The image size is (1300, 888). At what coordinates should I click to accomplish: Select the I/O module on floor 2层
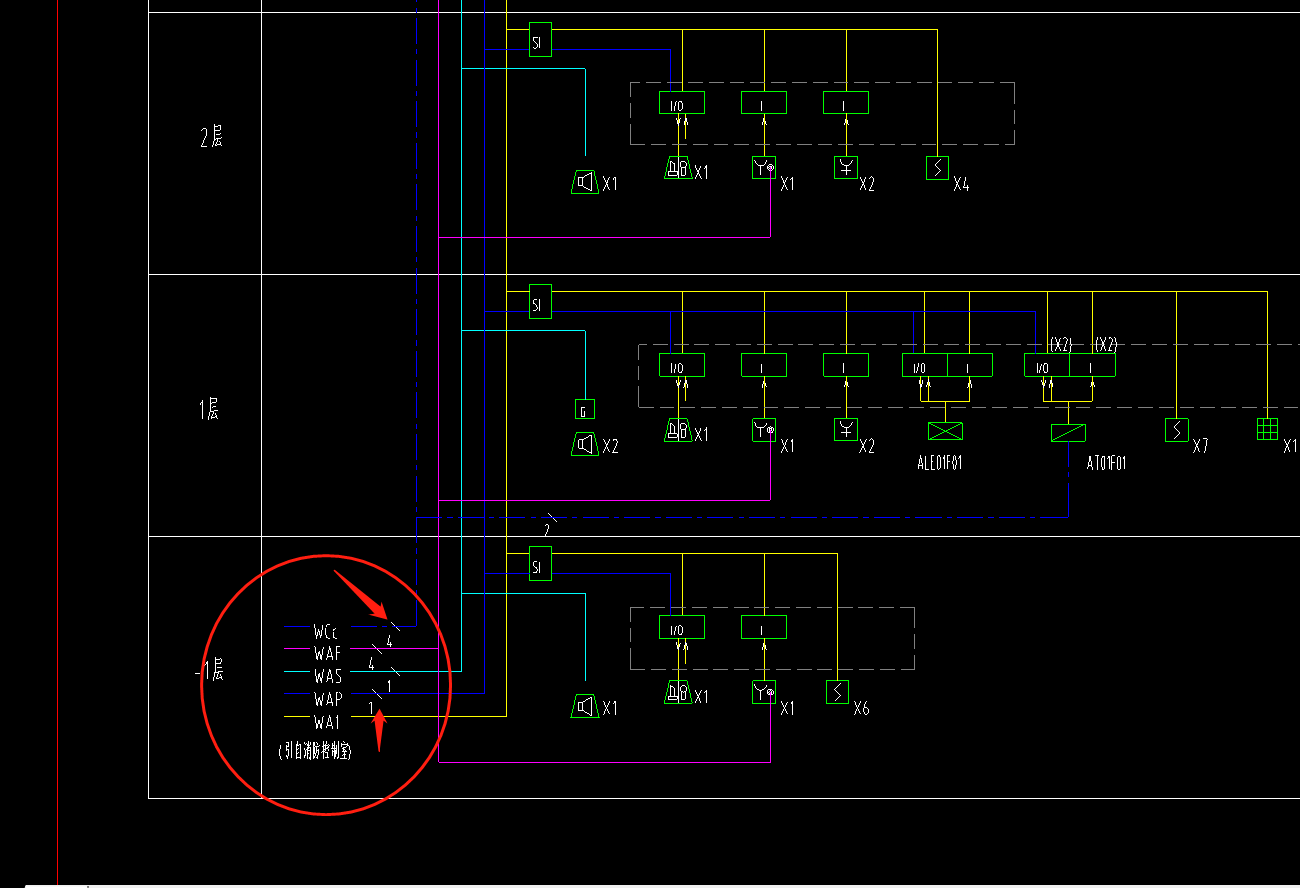[682, 102]
